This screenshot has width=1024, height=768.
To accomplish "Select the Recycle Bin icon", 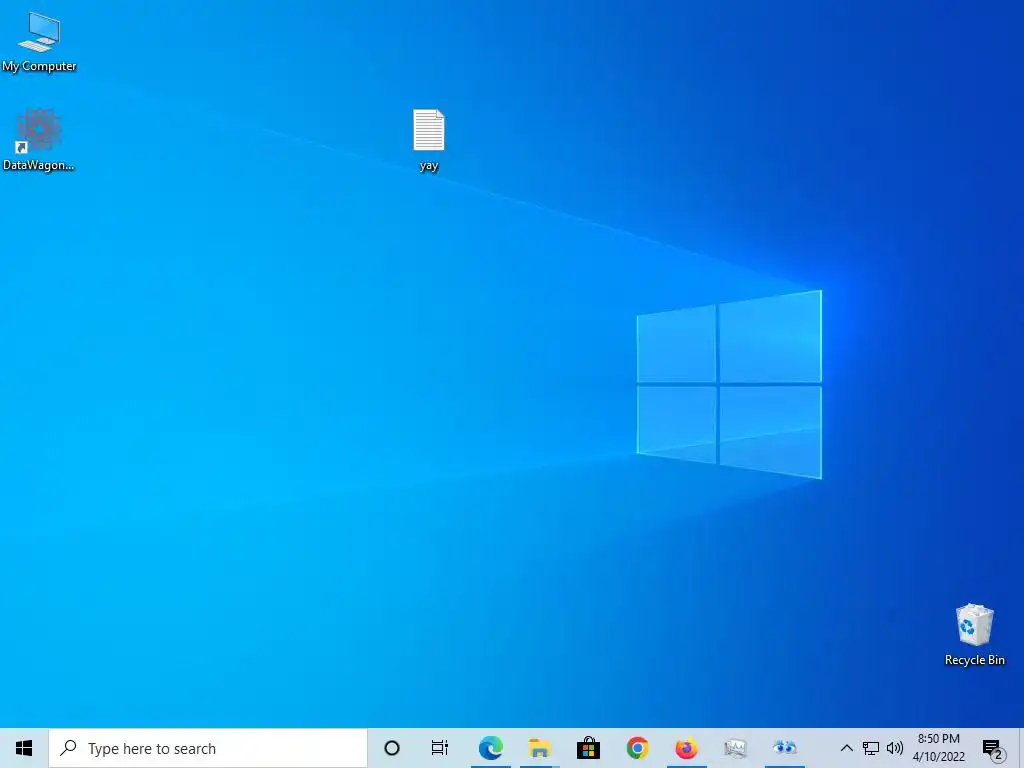I will tap(974, 635).
